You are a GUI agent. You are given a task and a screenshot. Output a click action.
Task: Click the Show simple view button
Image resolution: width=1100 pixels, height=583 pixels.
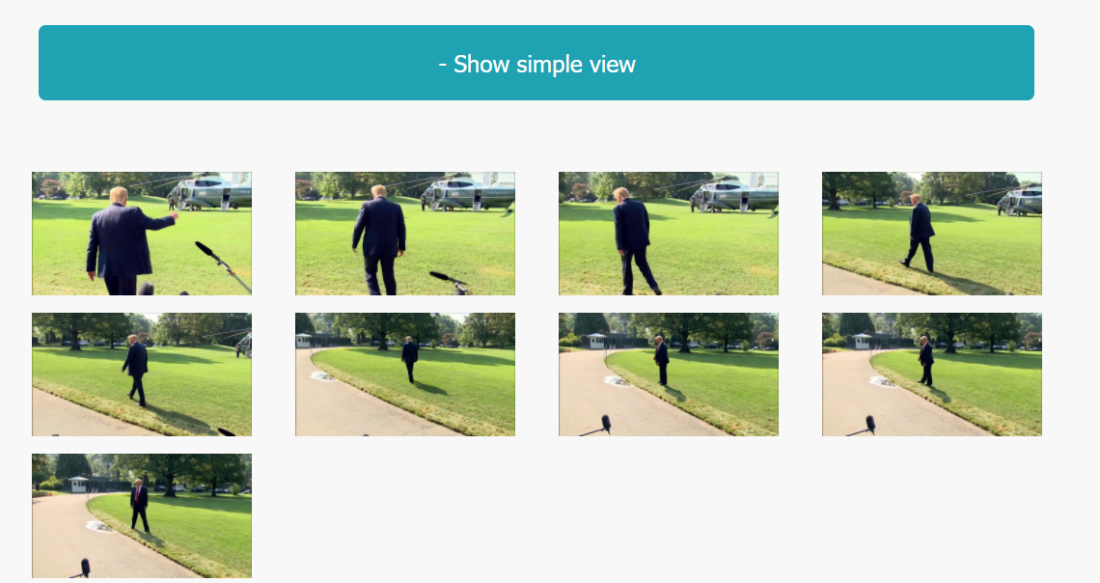tap(536, 63)
